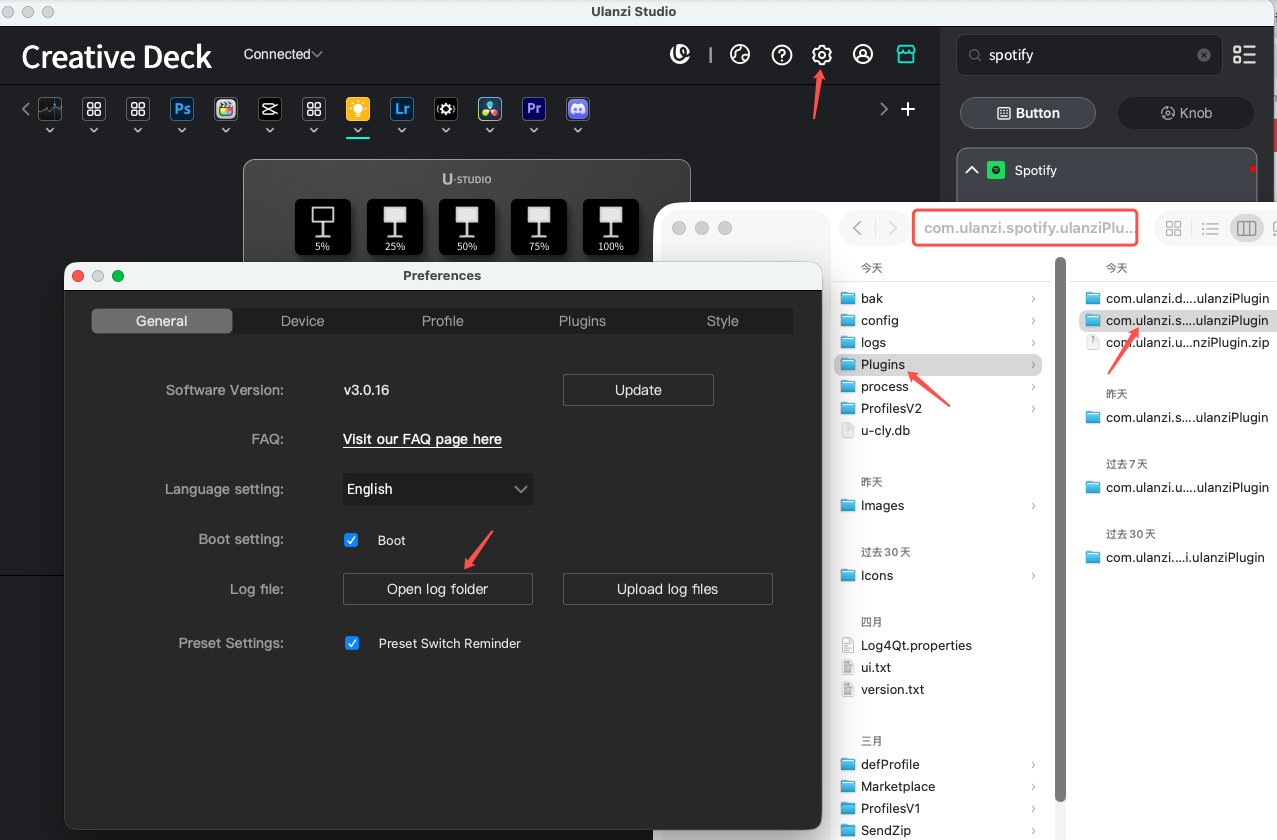Open the user account icon

coord(863,54)
